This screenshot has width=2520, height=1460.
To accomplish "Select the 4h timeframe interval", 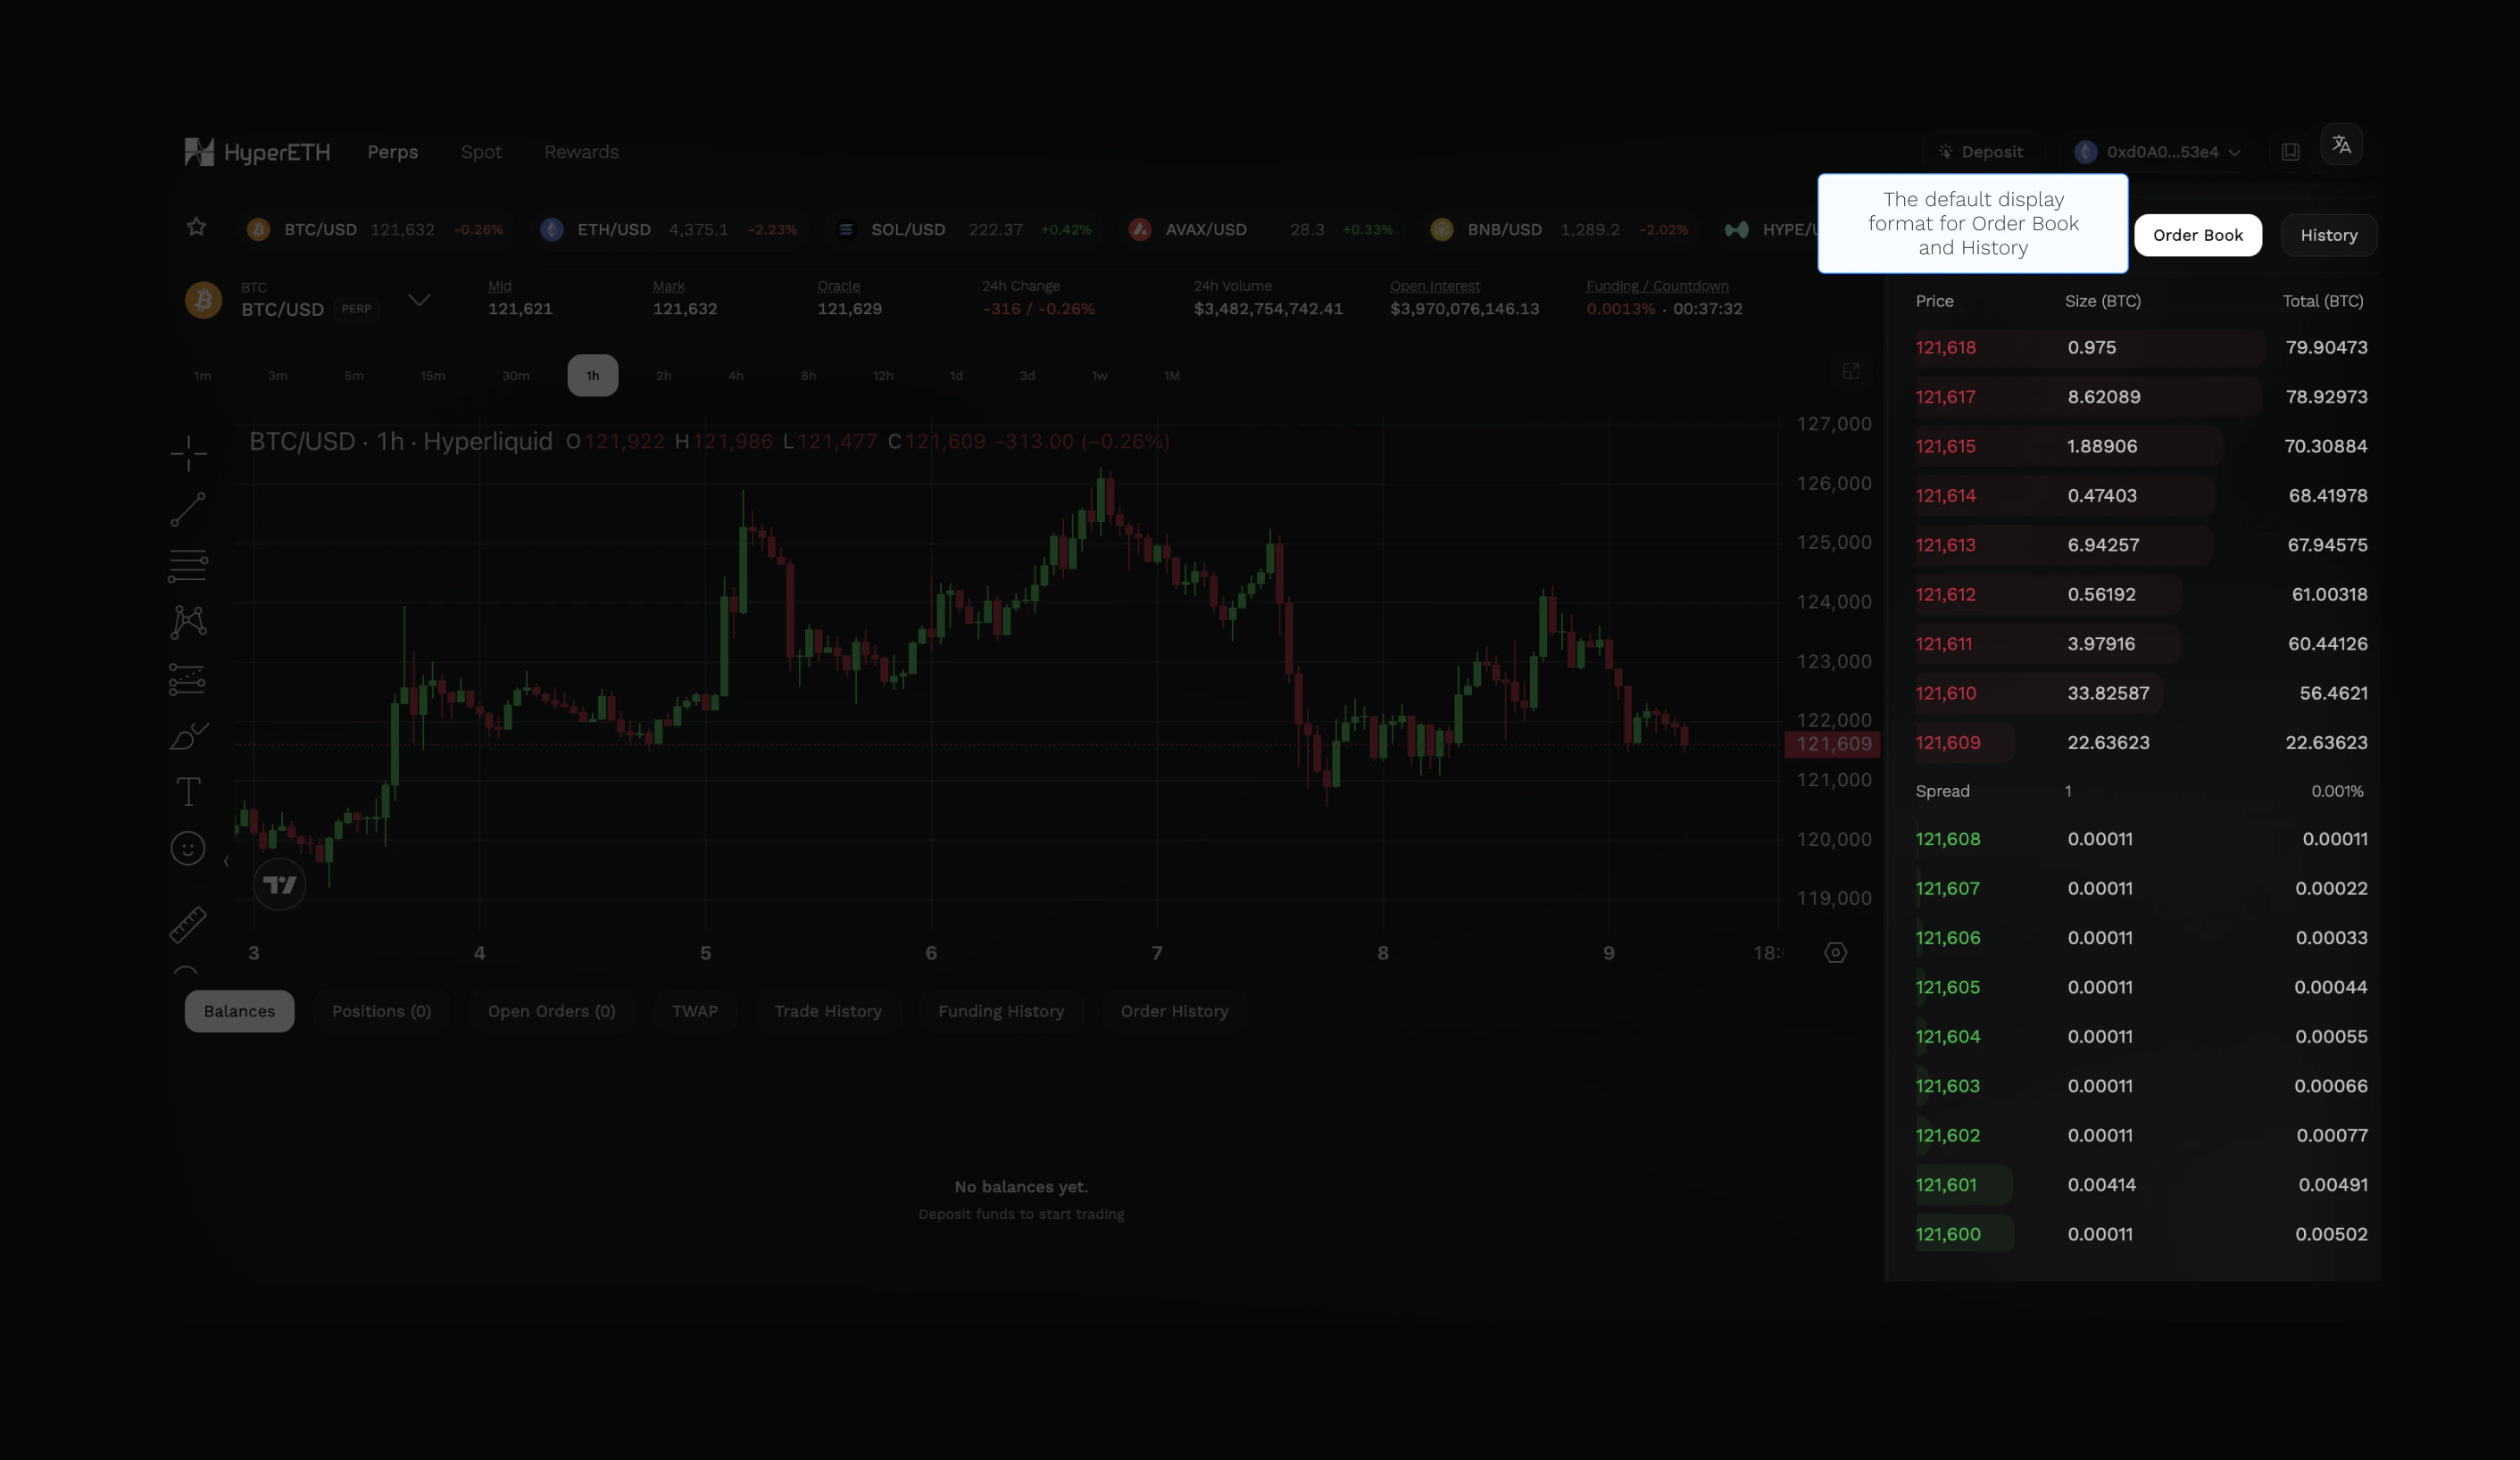I will pos(736,376).
